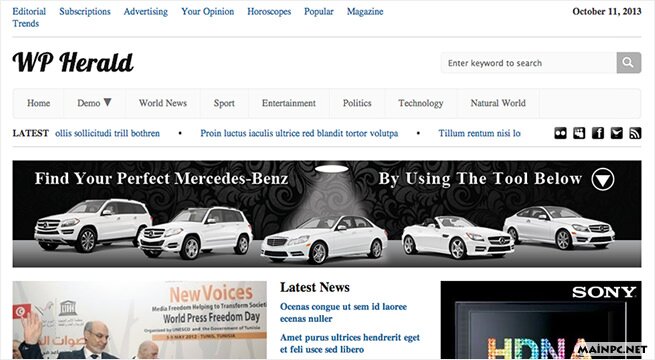Select the Technology menu item
The height and width of the screenshot is (360, 655).
click(x=421, y=103)
